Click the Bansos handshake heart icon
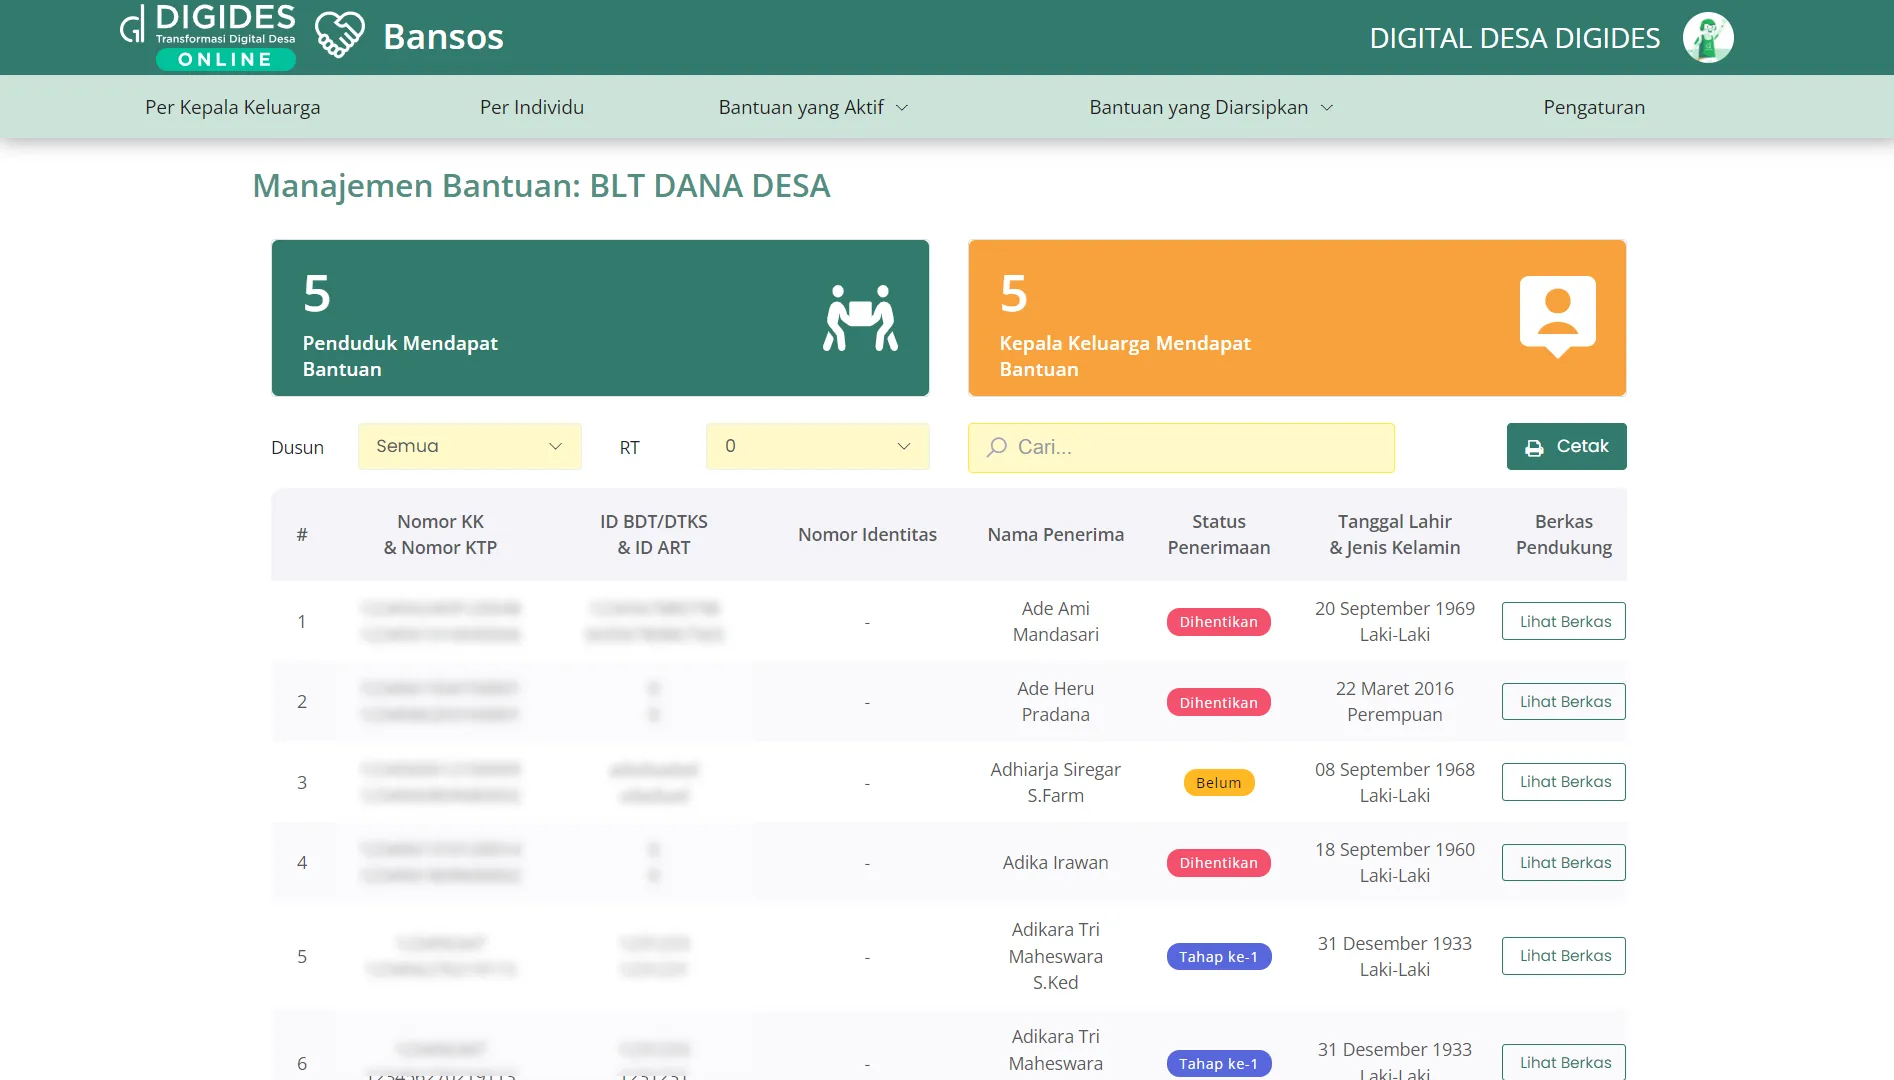1894x1080 pixels. tap(340, 36)
